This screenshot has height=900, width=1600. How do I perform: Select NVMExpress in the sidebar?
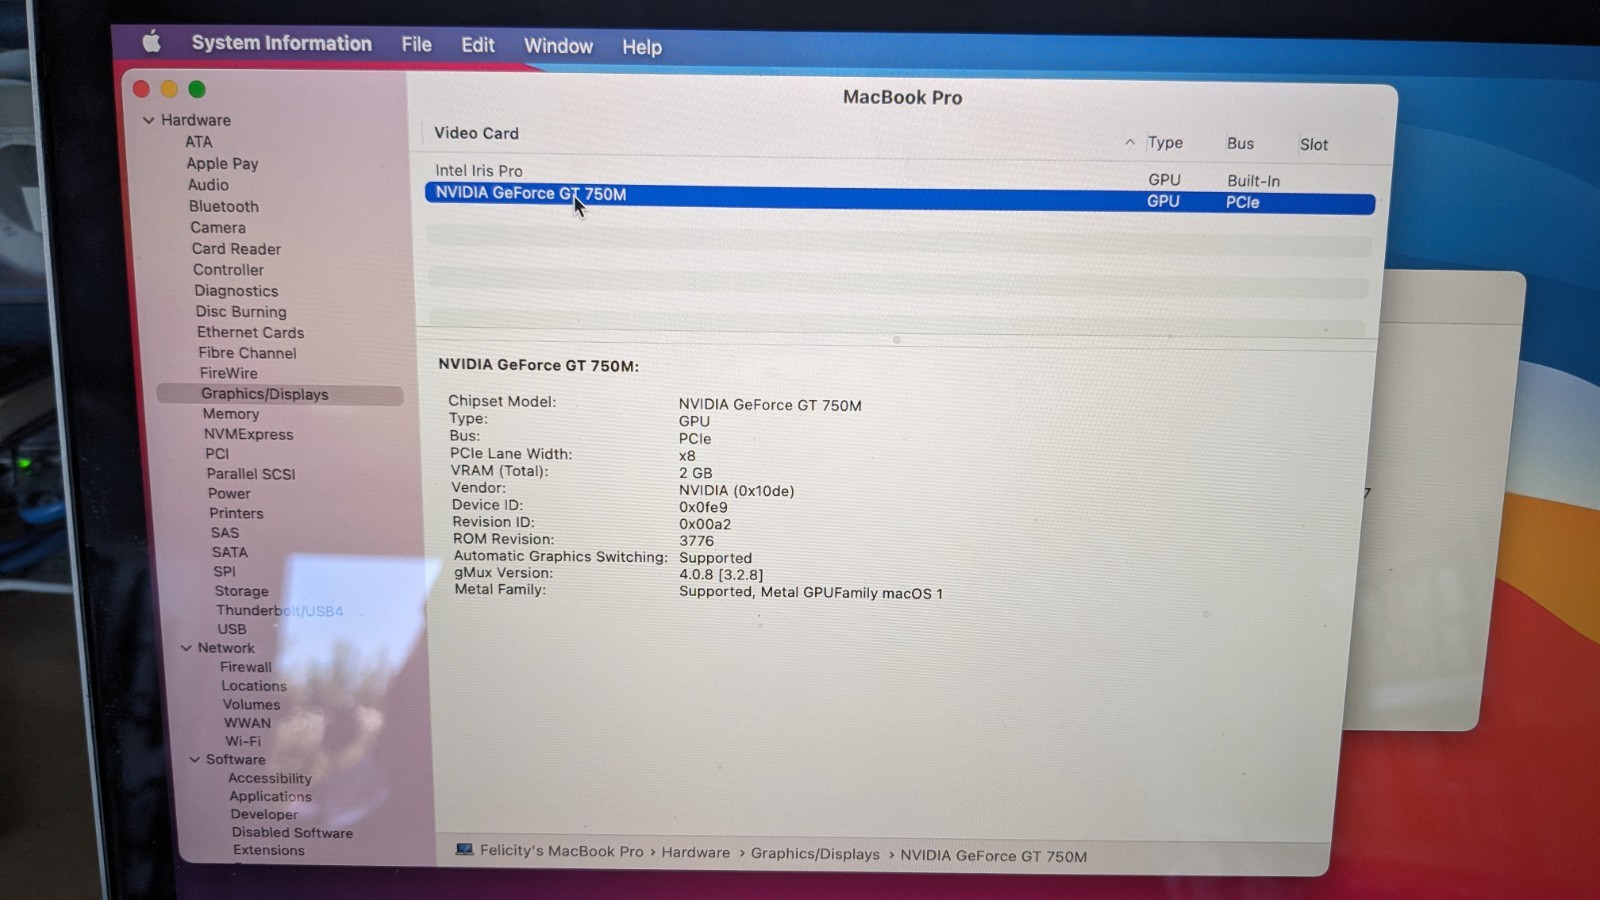click(248, 434)
